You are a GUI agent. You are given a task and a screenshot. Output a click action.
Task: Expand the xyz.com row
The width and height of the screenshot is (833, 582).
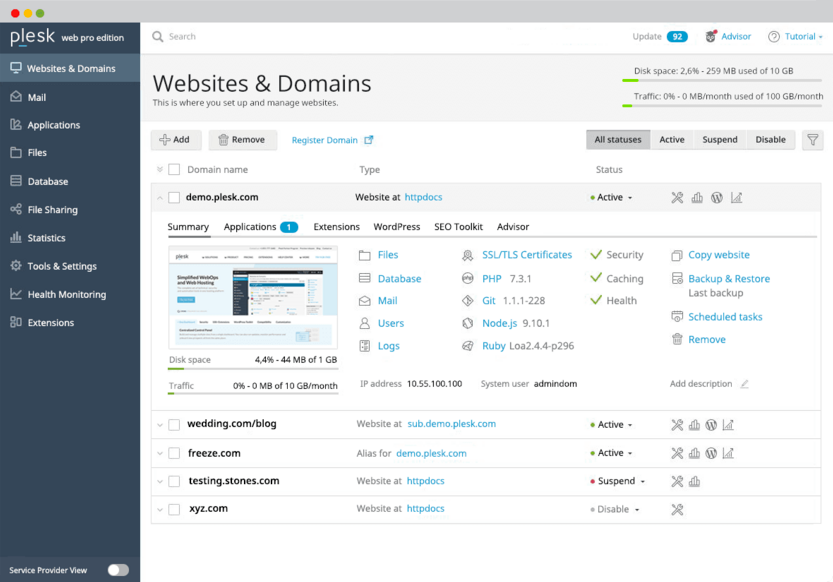click(x=159, y=510)
